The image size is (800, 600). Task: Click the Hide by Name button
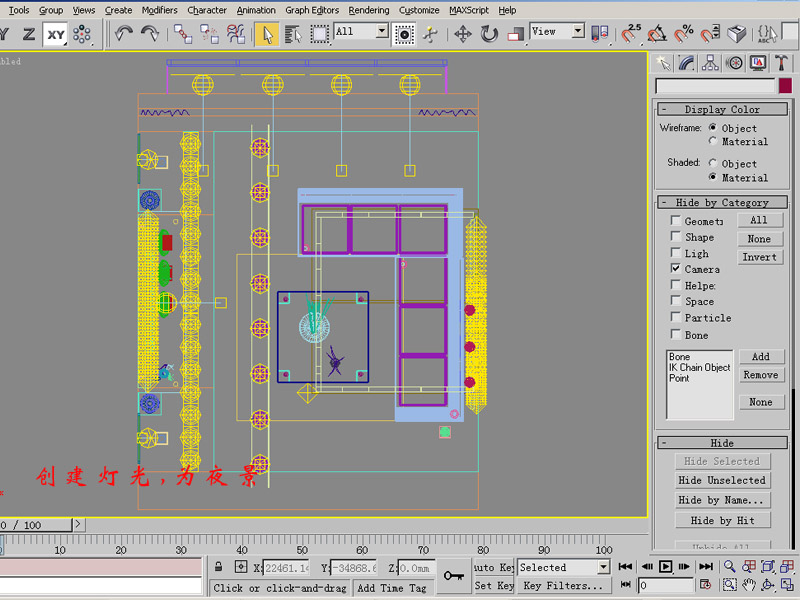pos(722,500)
